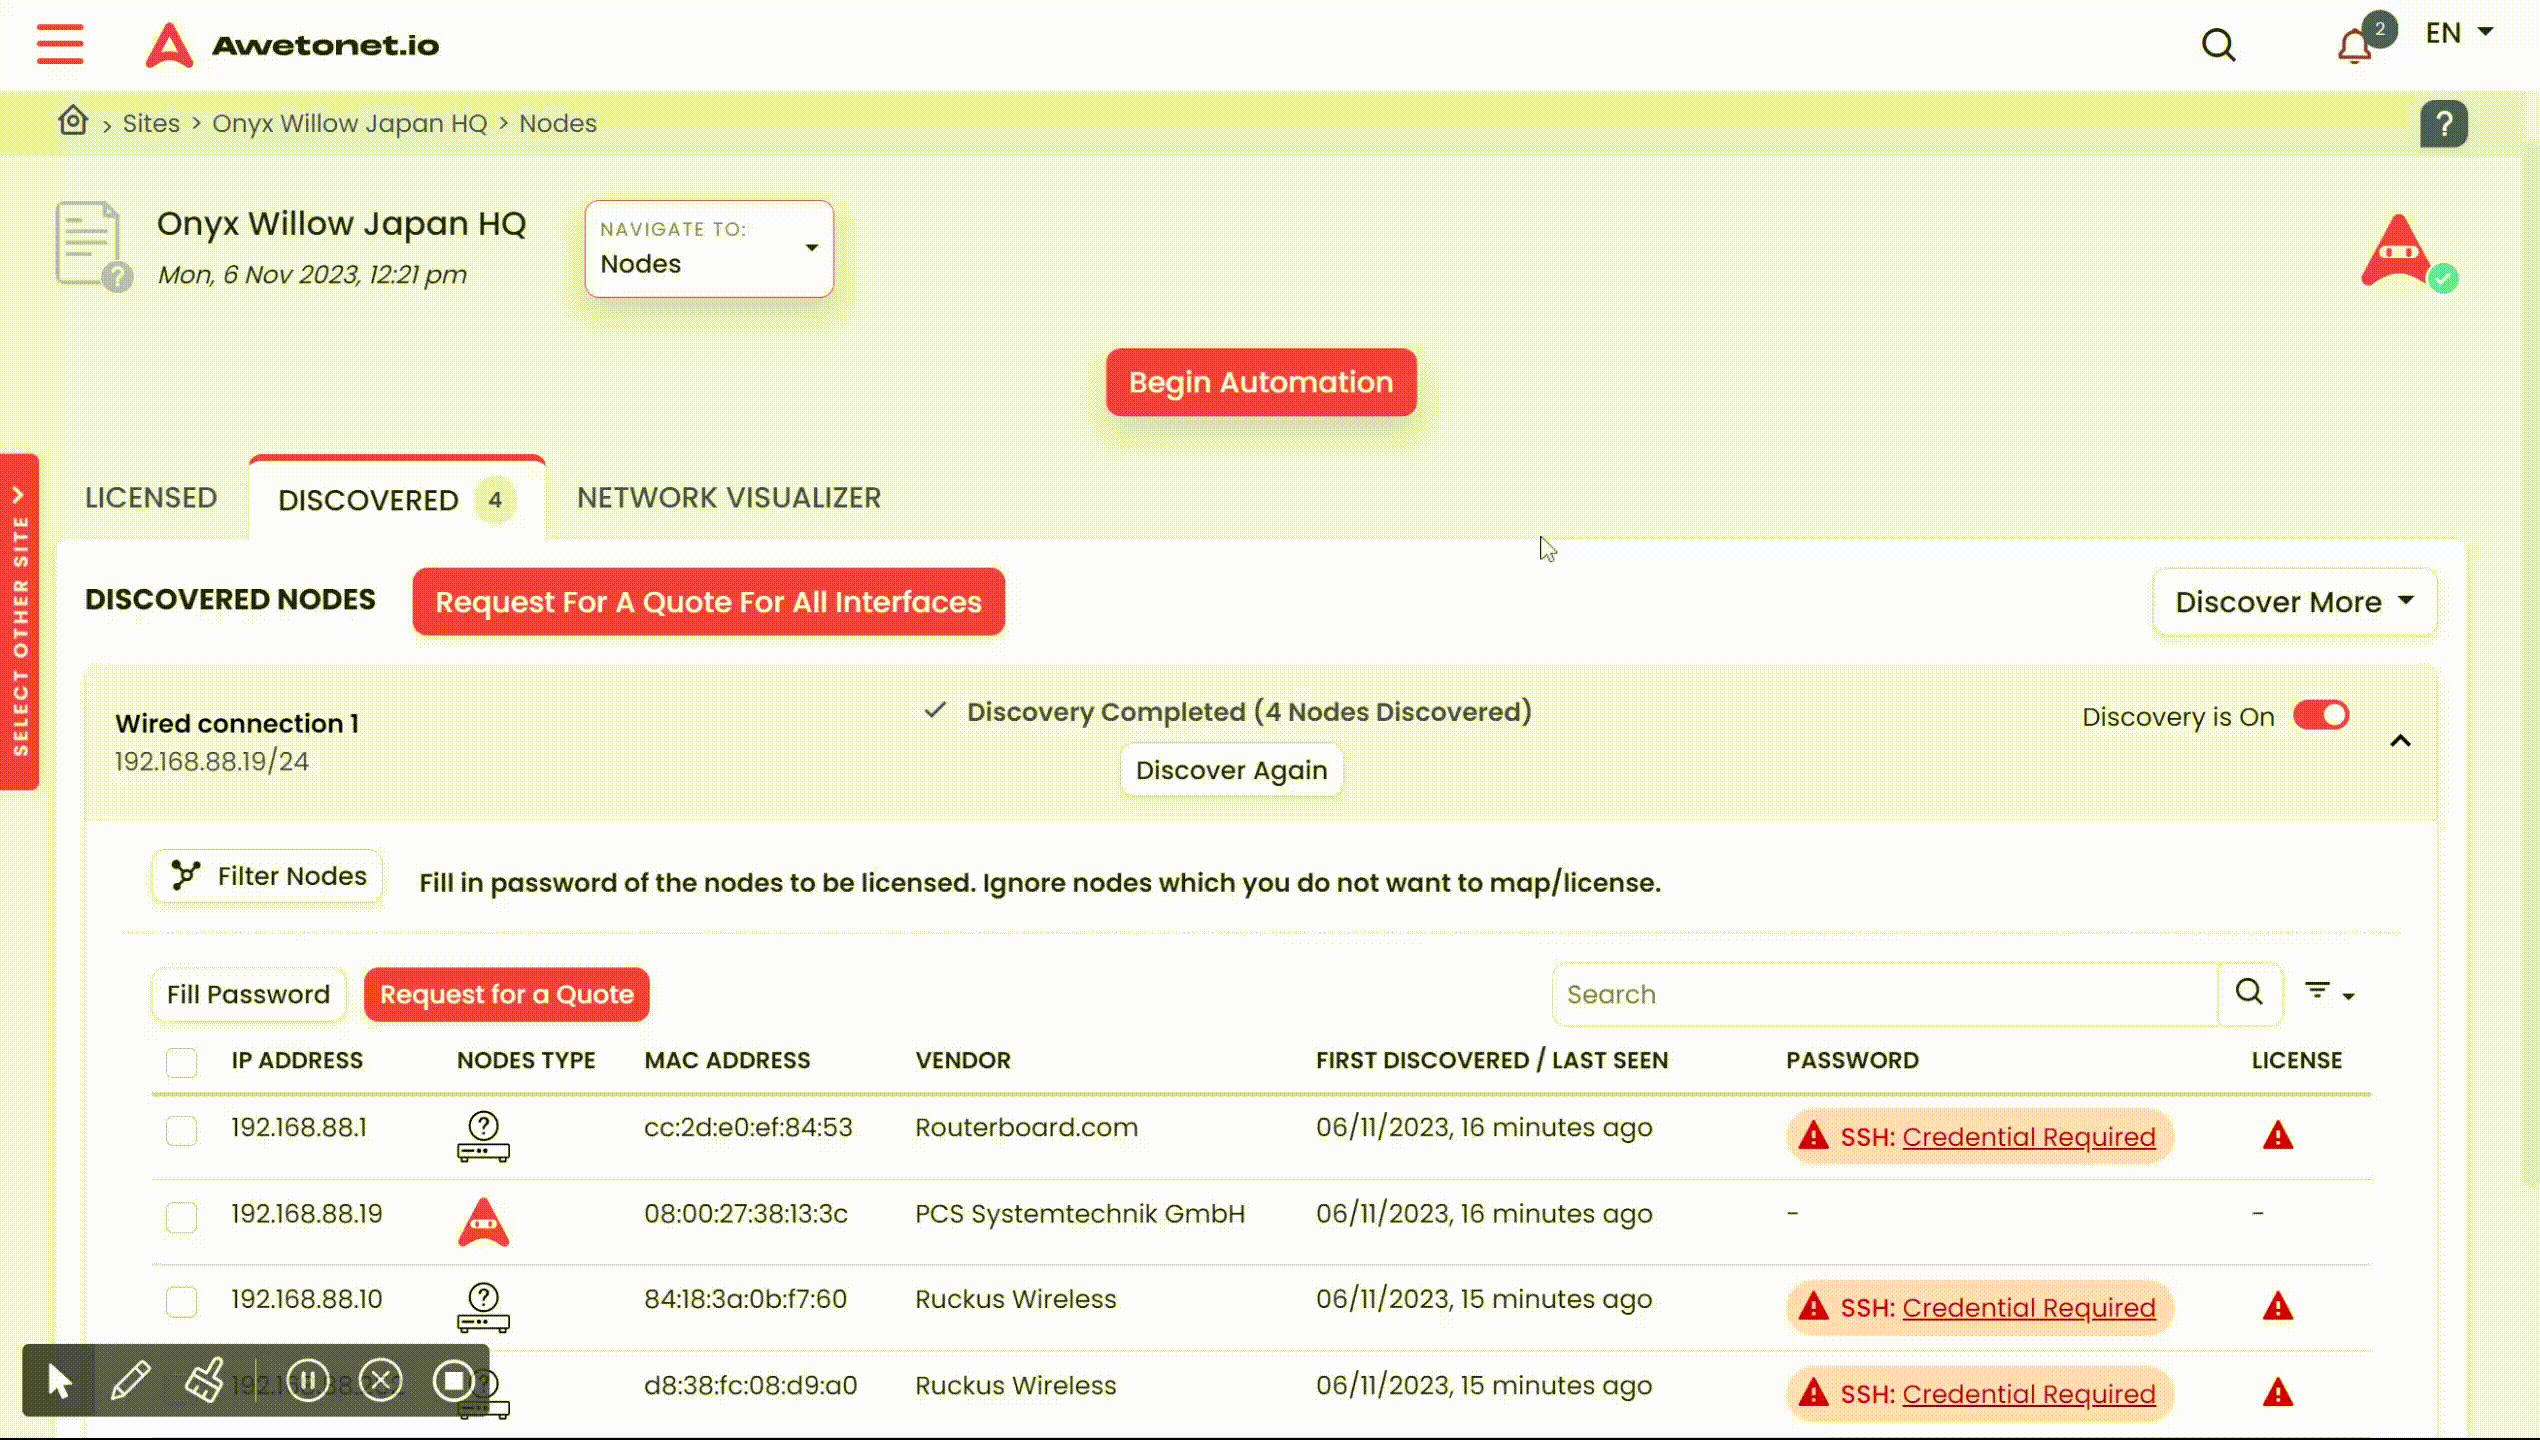2540x1440 pixels.
Task: Toggle the Discovery is On switch
Action: click(x=2320, y=714)
